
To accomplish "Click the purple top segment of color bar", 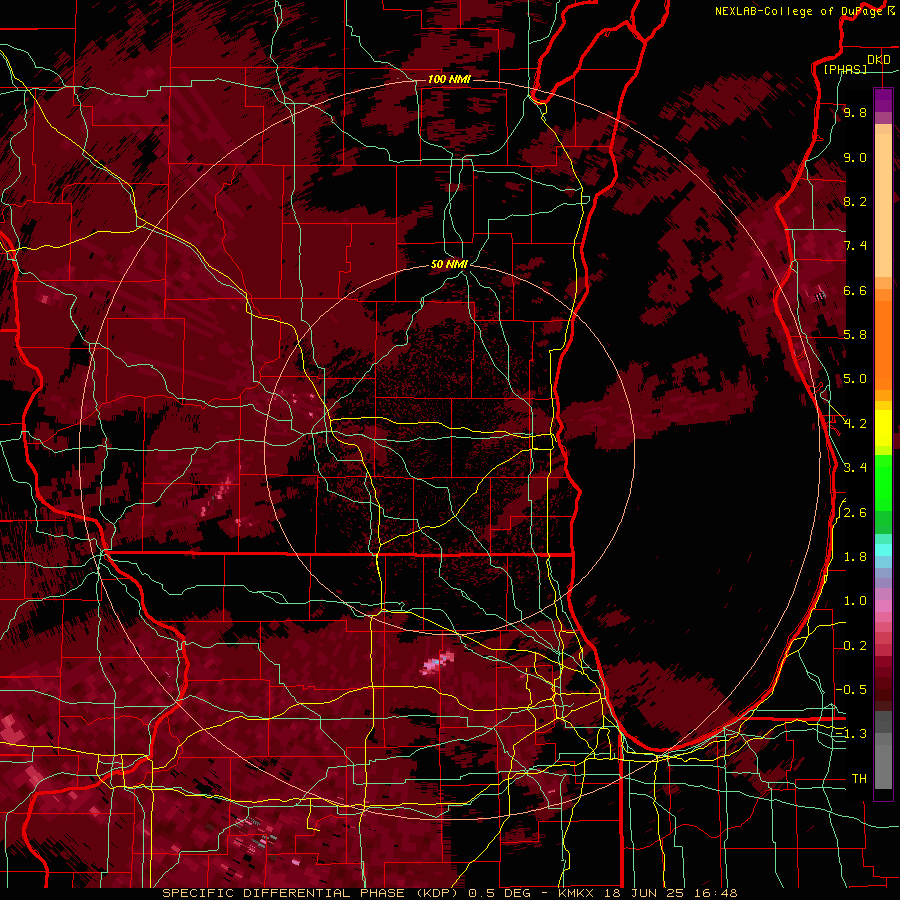I will pos(883,100).
